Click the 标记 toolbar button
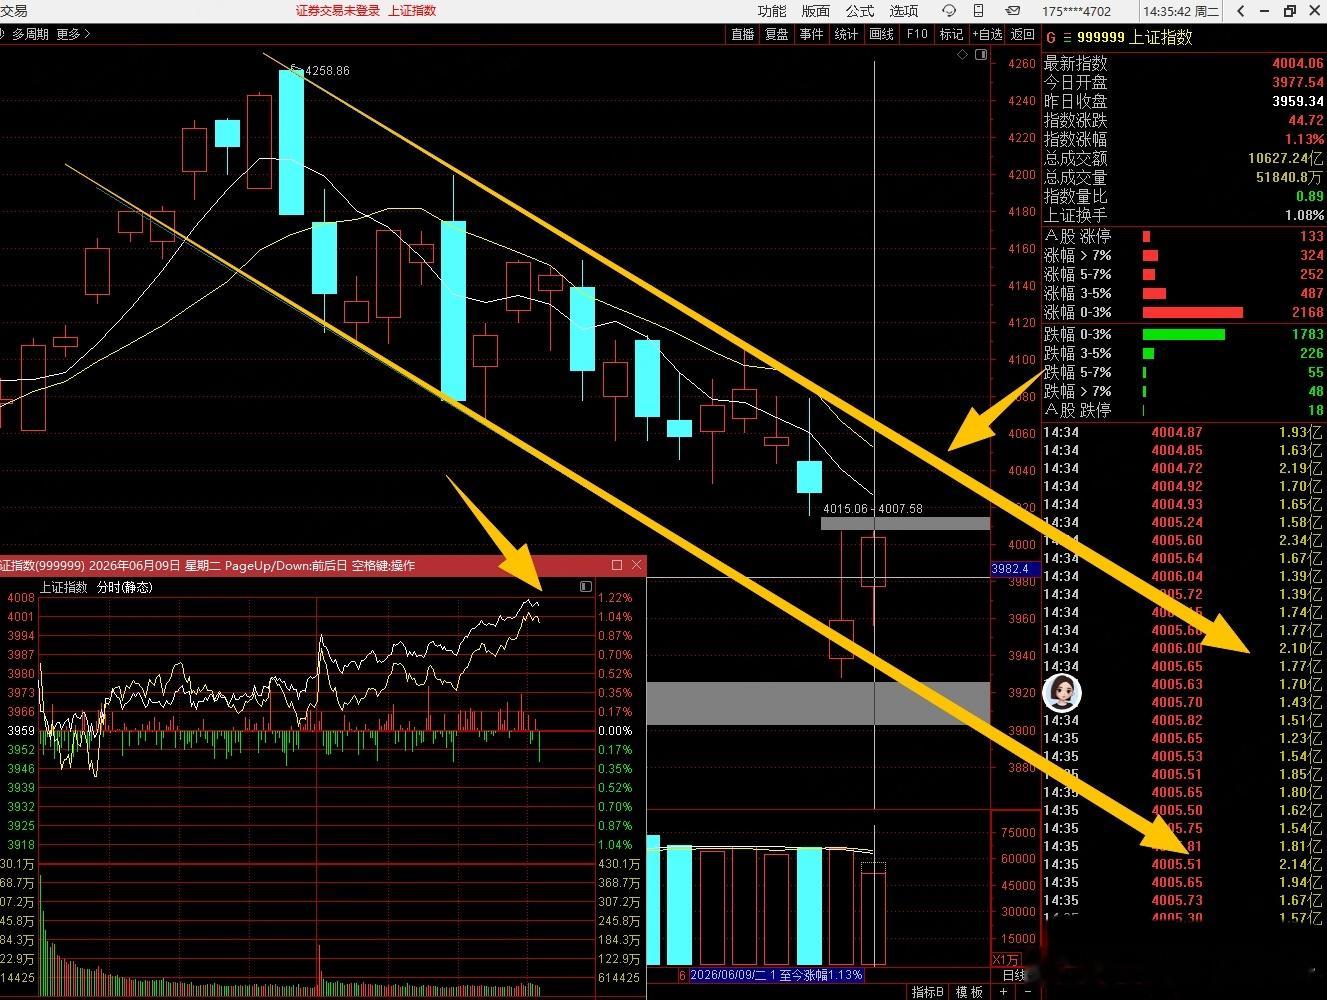Screen dimensions: 1327x1000 tap(951, 34)
